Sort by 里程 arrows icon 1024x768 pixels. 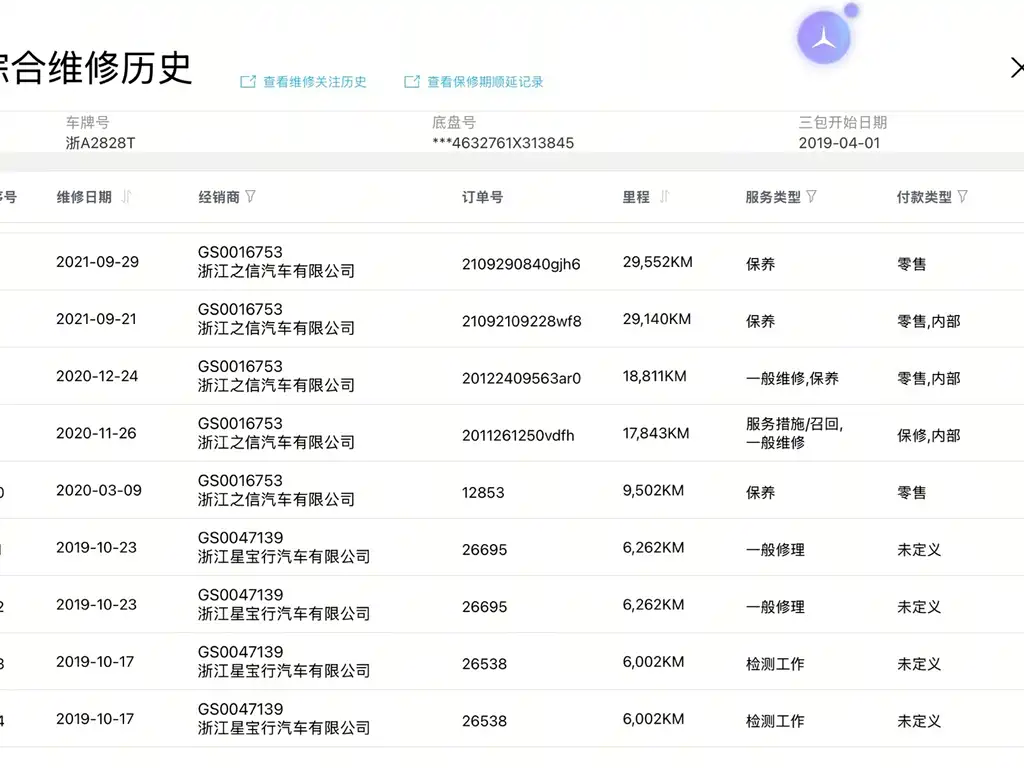[665, 197]
